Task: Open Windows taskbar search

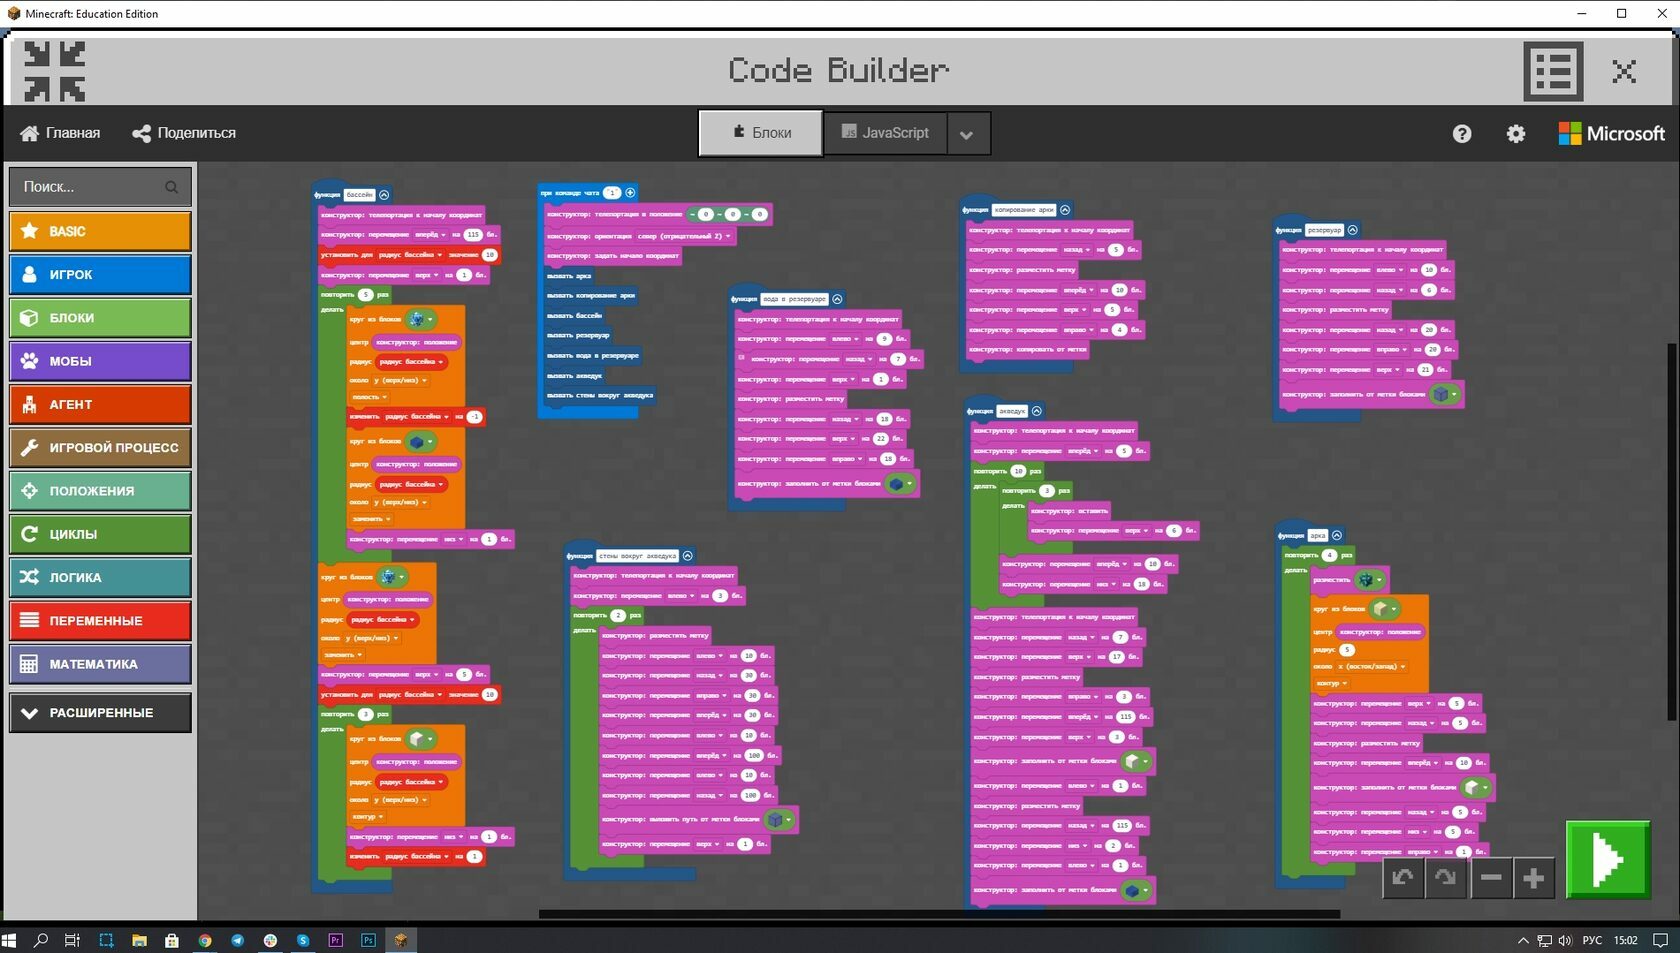Action: click(x=41, y=940)
